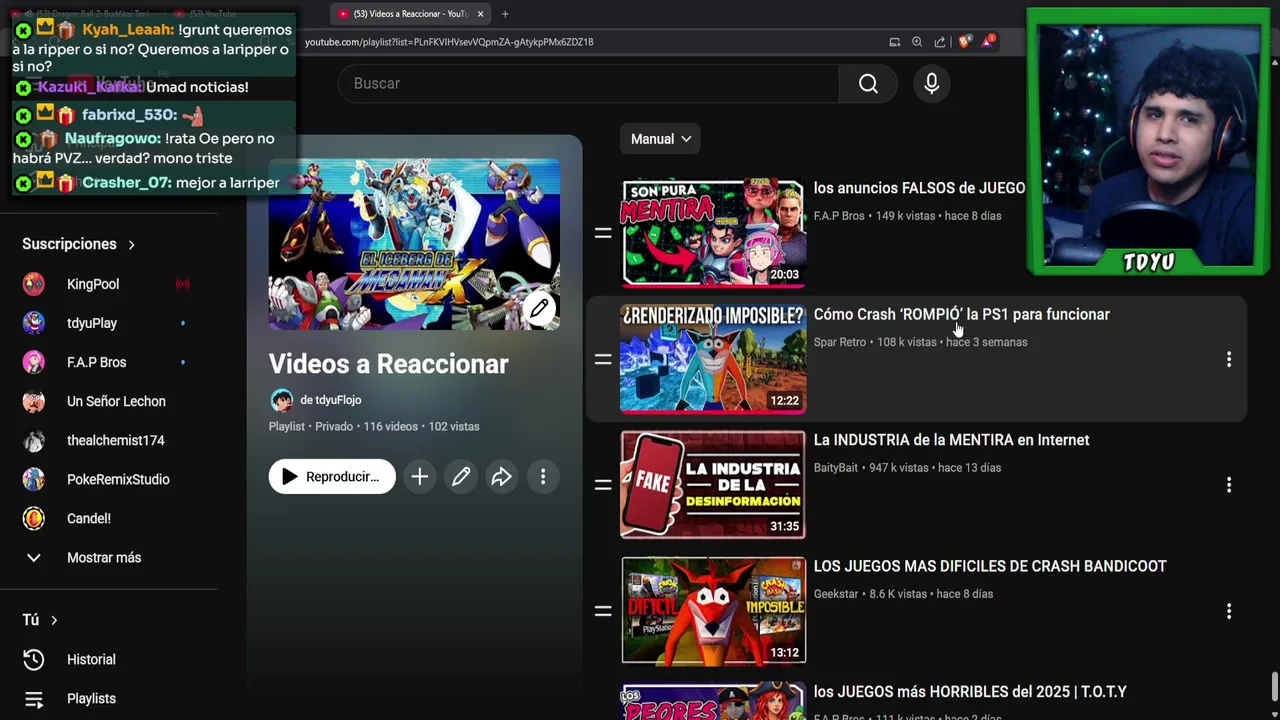Click the Playlists list icon
The height and width of the screenshot is (720, 1280).
pos(34,699)
